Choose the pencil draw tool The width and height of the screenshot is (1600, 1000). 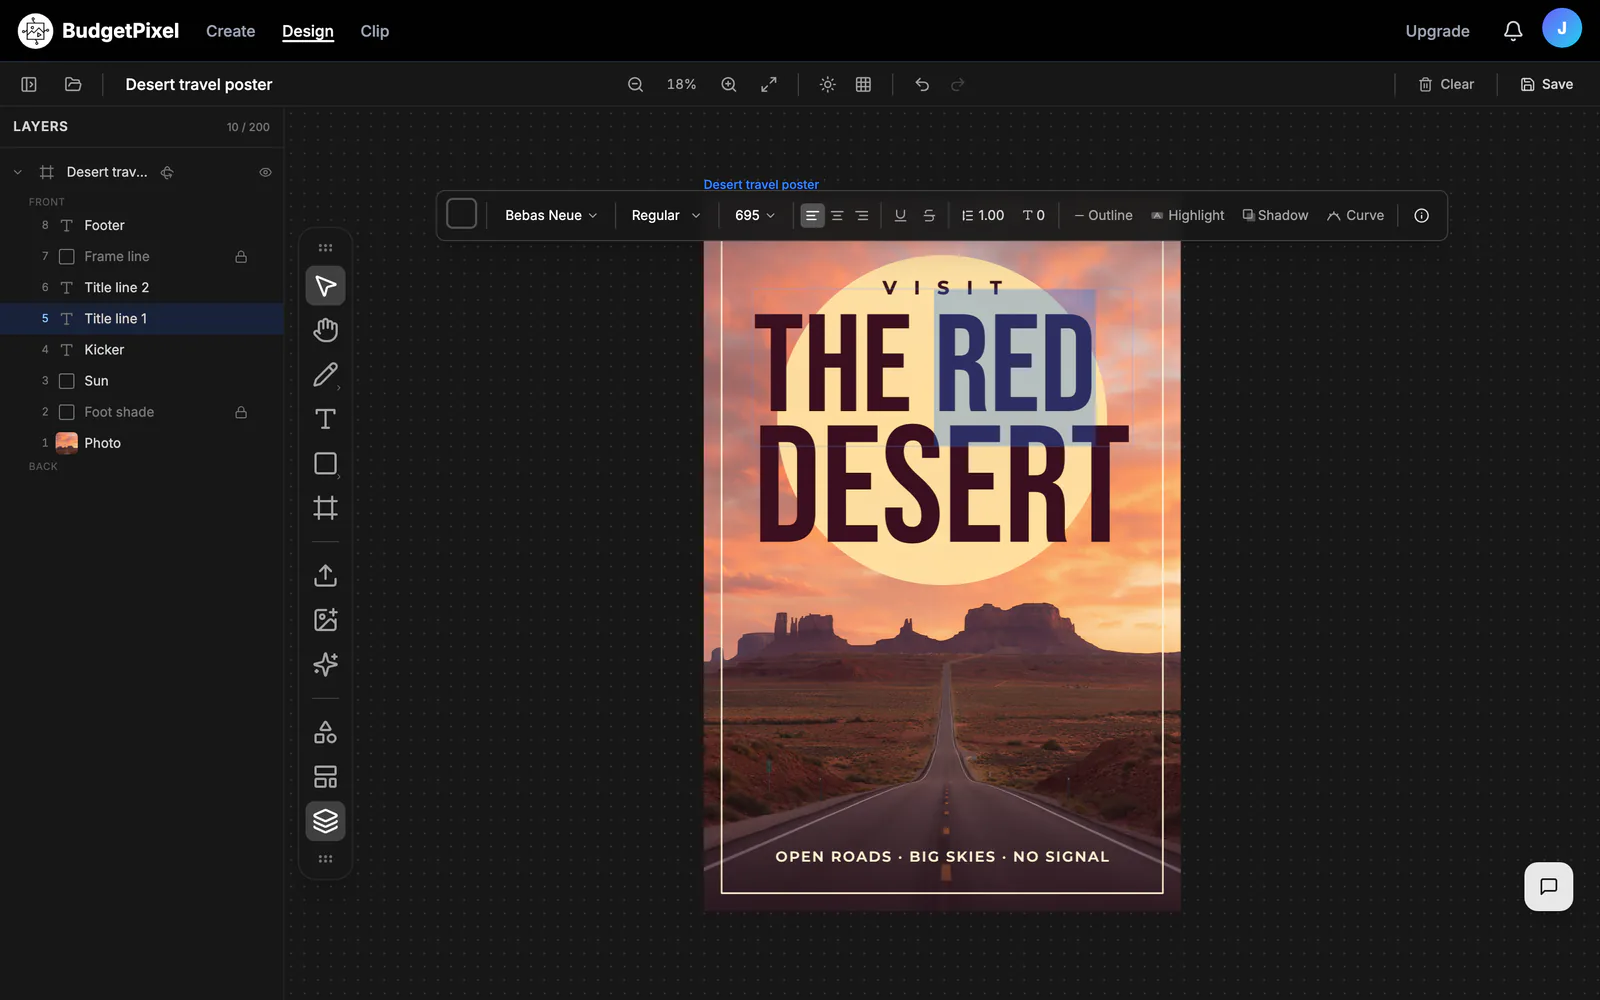point(325,375)
